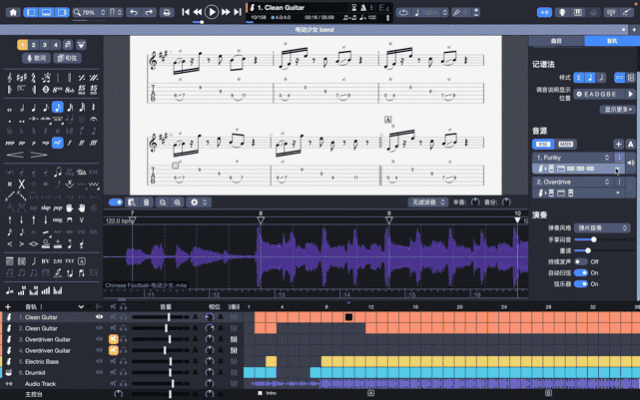640x400 pixels.
Task: Click the Redo arrow in the toolbar
Action: (151, 12)
